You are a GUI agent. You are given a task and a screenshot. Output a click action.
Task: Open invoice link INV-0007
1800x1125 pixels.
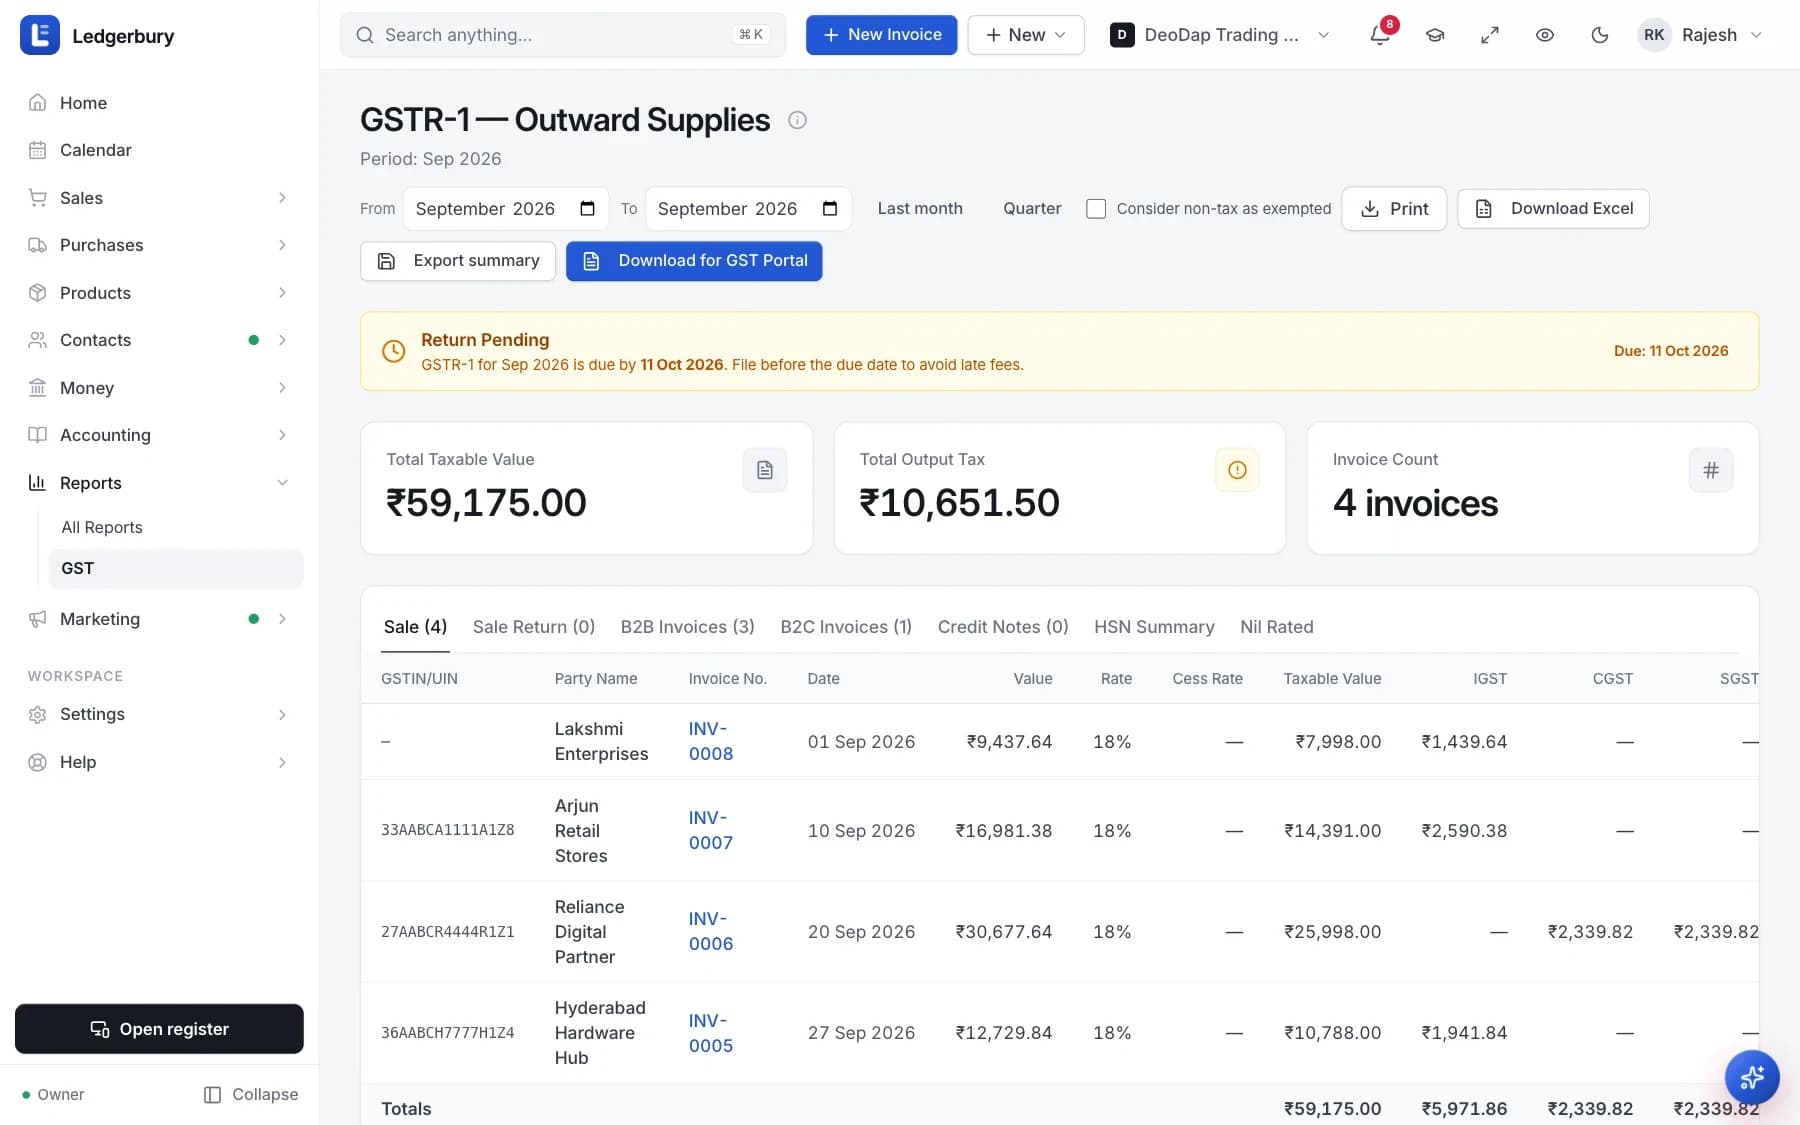click(x=711, y=830)
